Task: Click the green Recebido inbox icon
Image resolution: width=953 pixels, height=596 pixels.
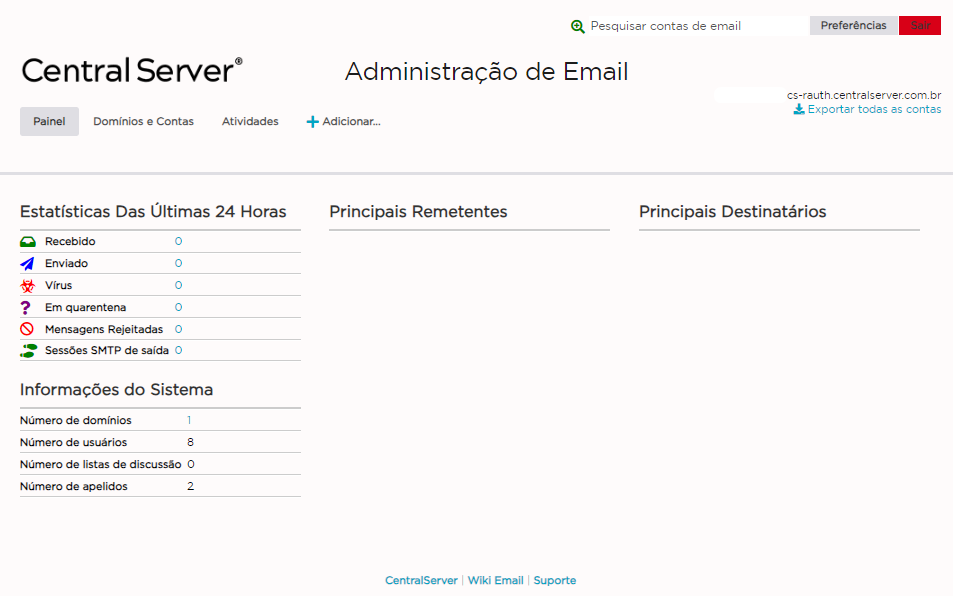Action: [x=28, y=242]
